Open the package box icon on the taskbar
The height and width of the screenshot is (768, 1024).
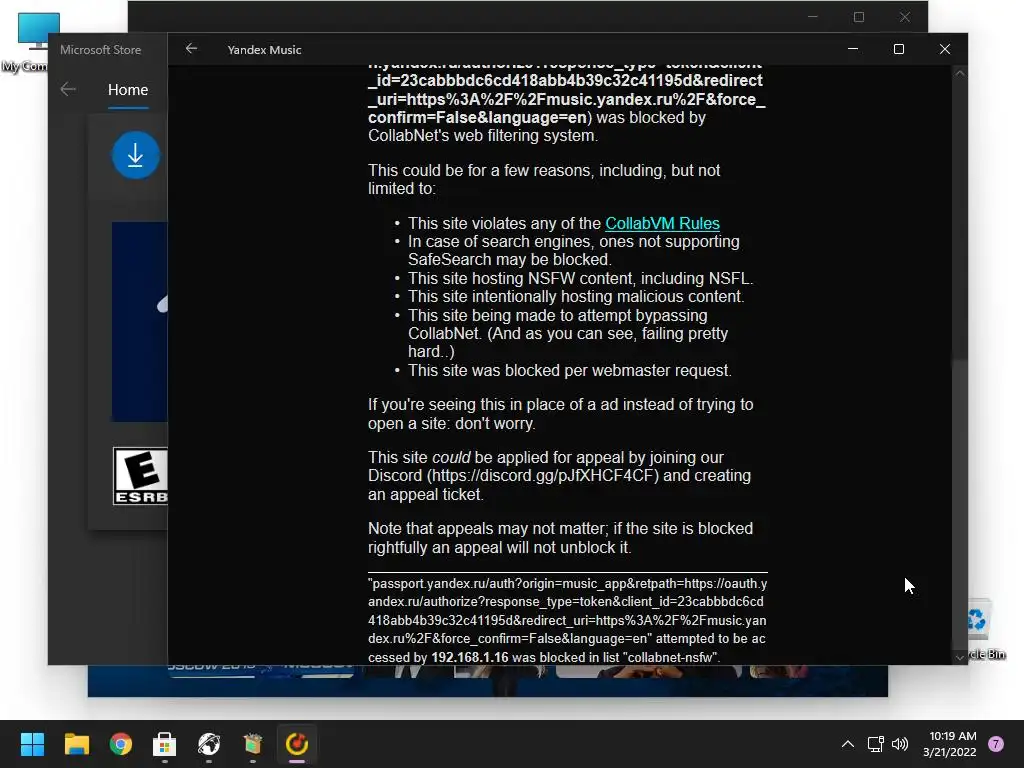(x=253, y=744)
